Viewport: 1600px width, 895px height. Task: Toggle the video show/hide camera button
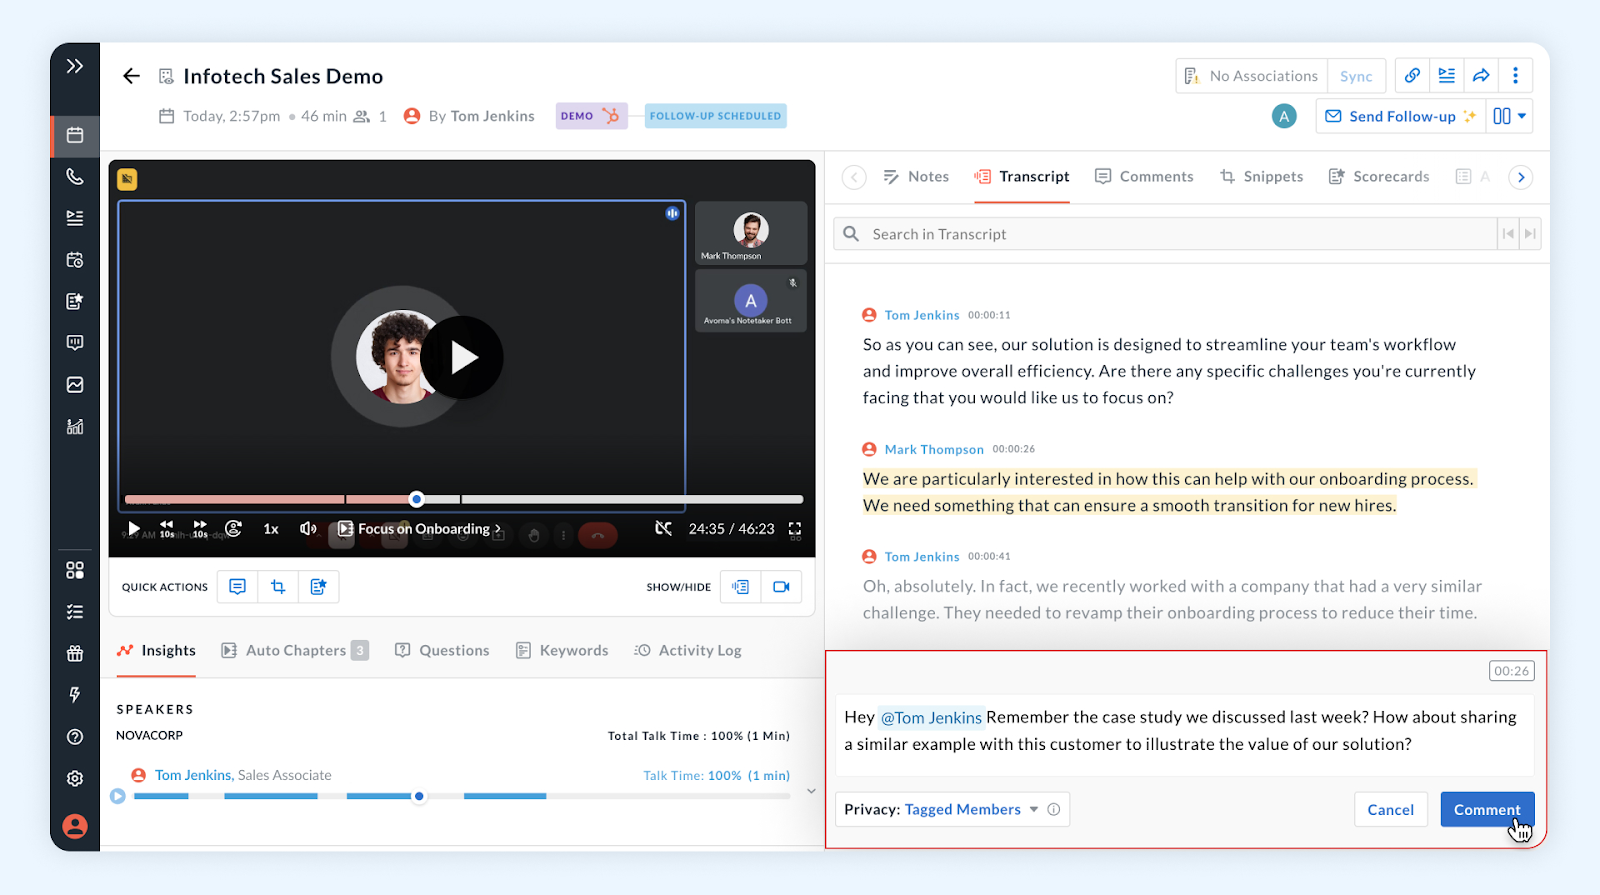tap(781, 587)
